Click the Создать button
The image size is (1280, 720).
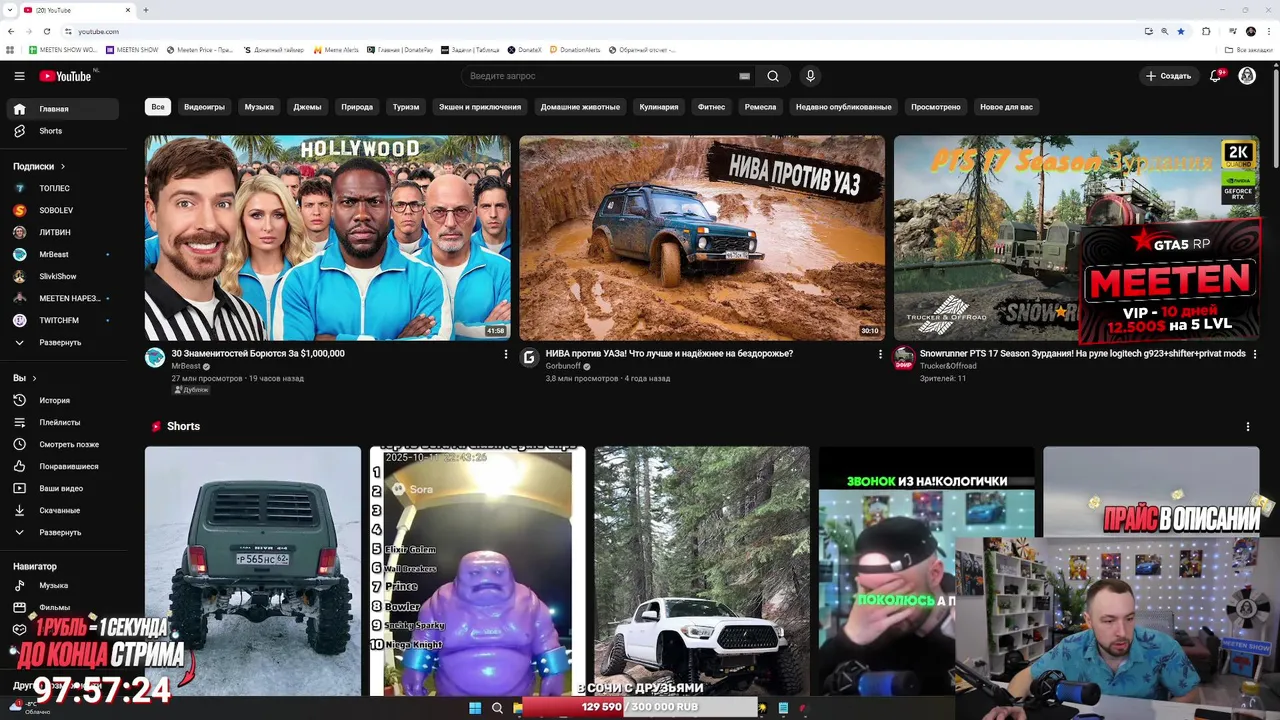[1169, 76]
